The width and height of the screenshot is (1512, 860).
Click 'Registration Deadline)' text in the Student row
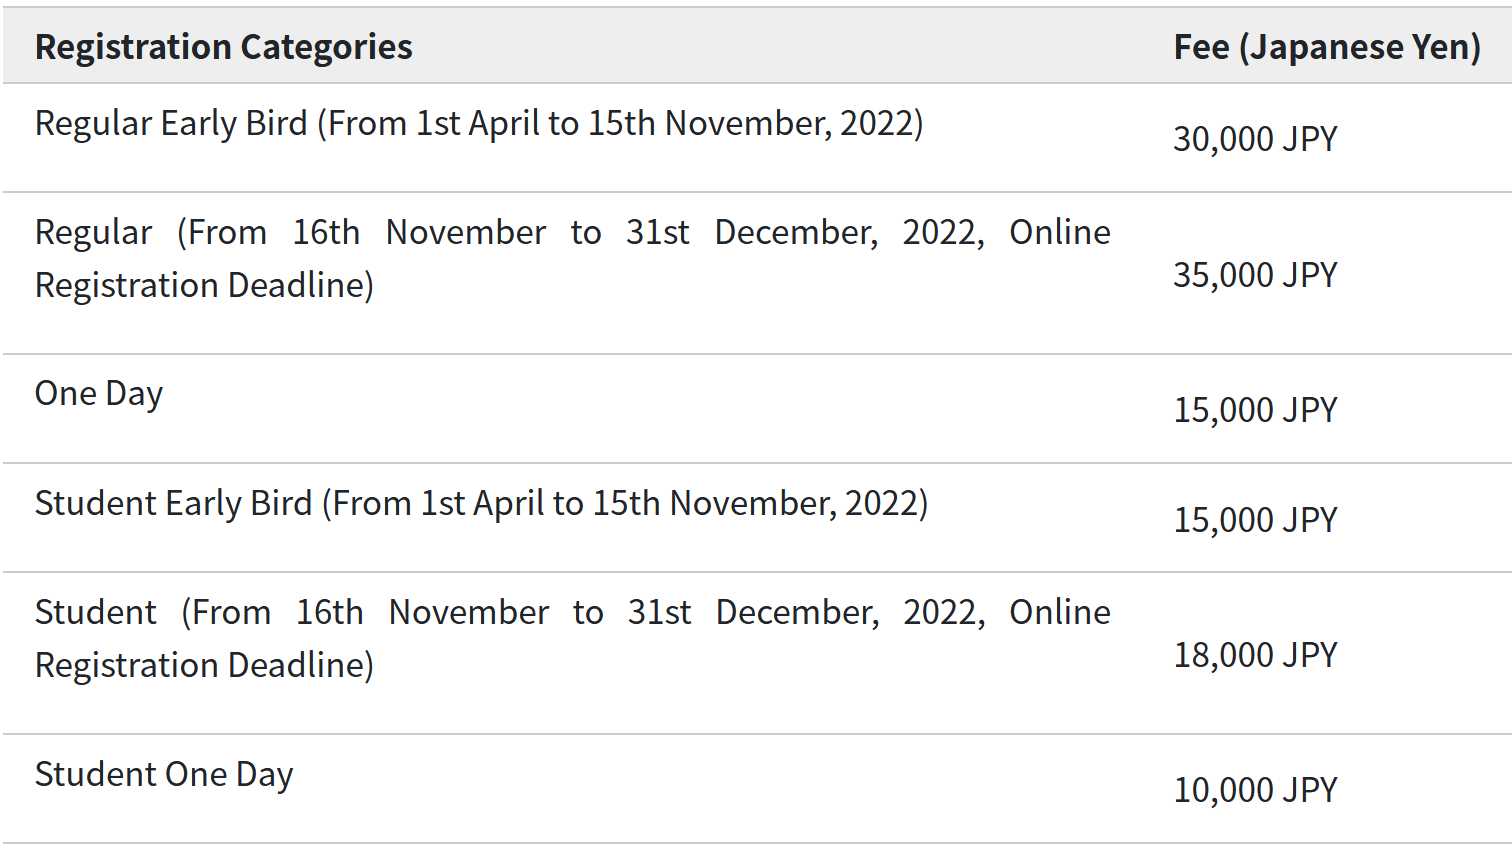click(204, 666)
